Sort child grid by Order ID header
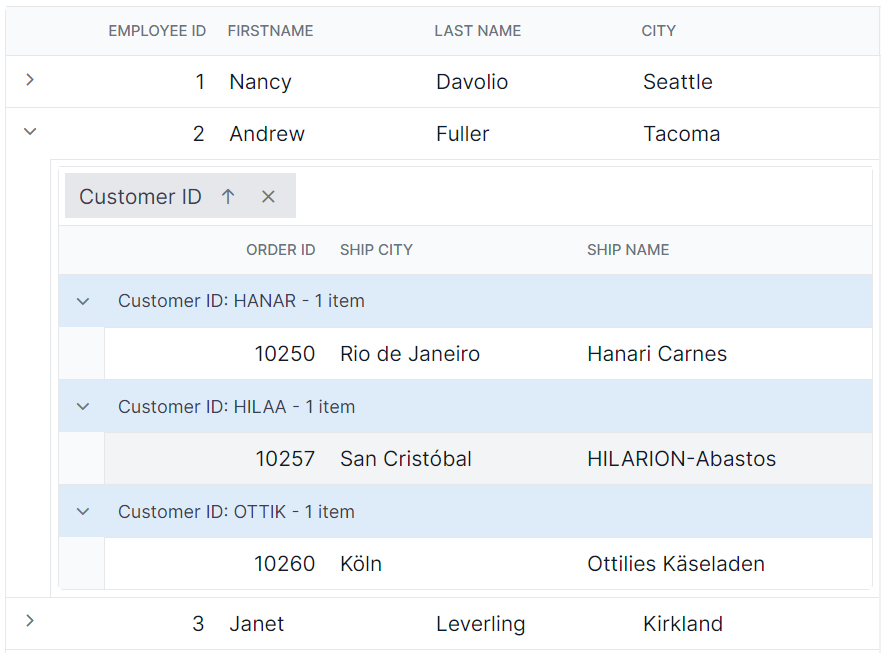This screenshot has width=881, height=653. (280, 250)
